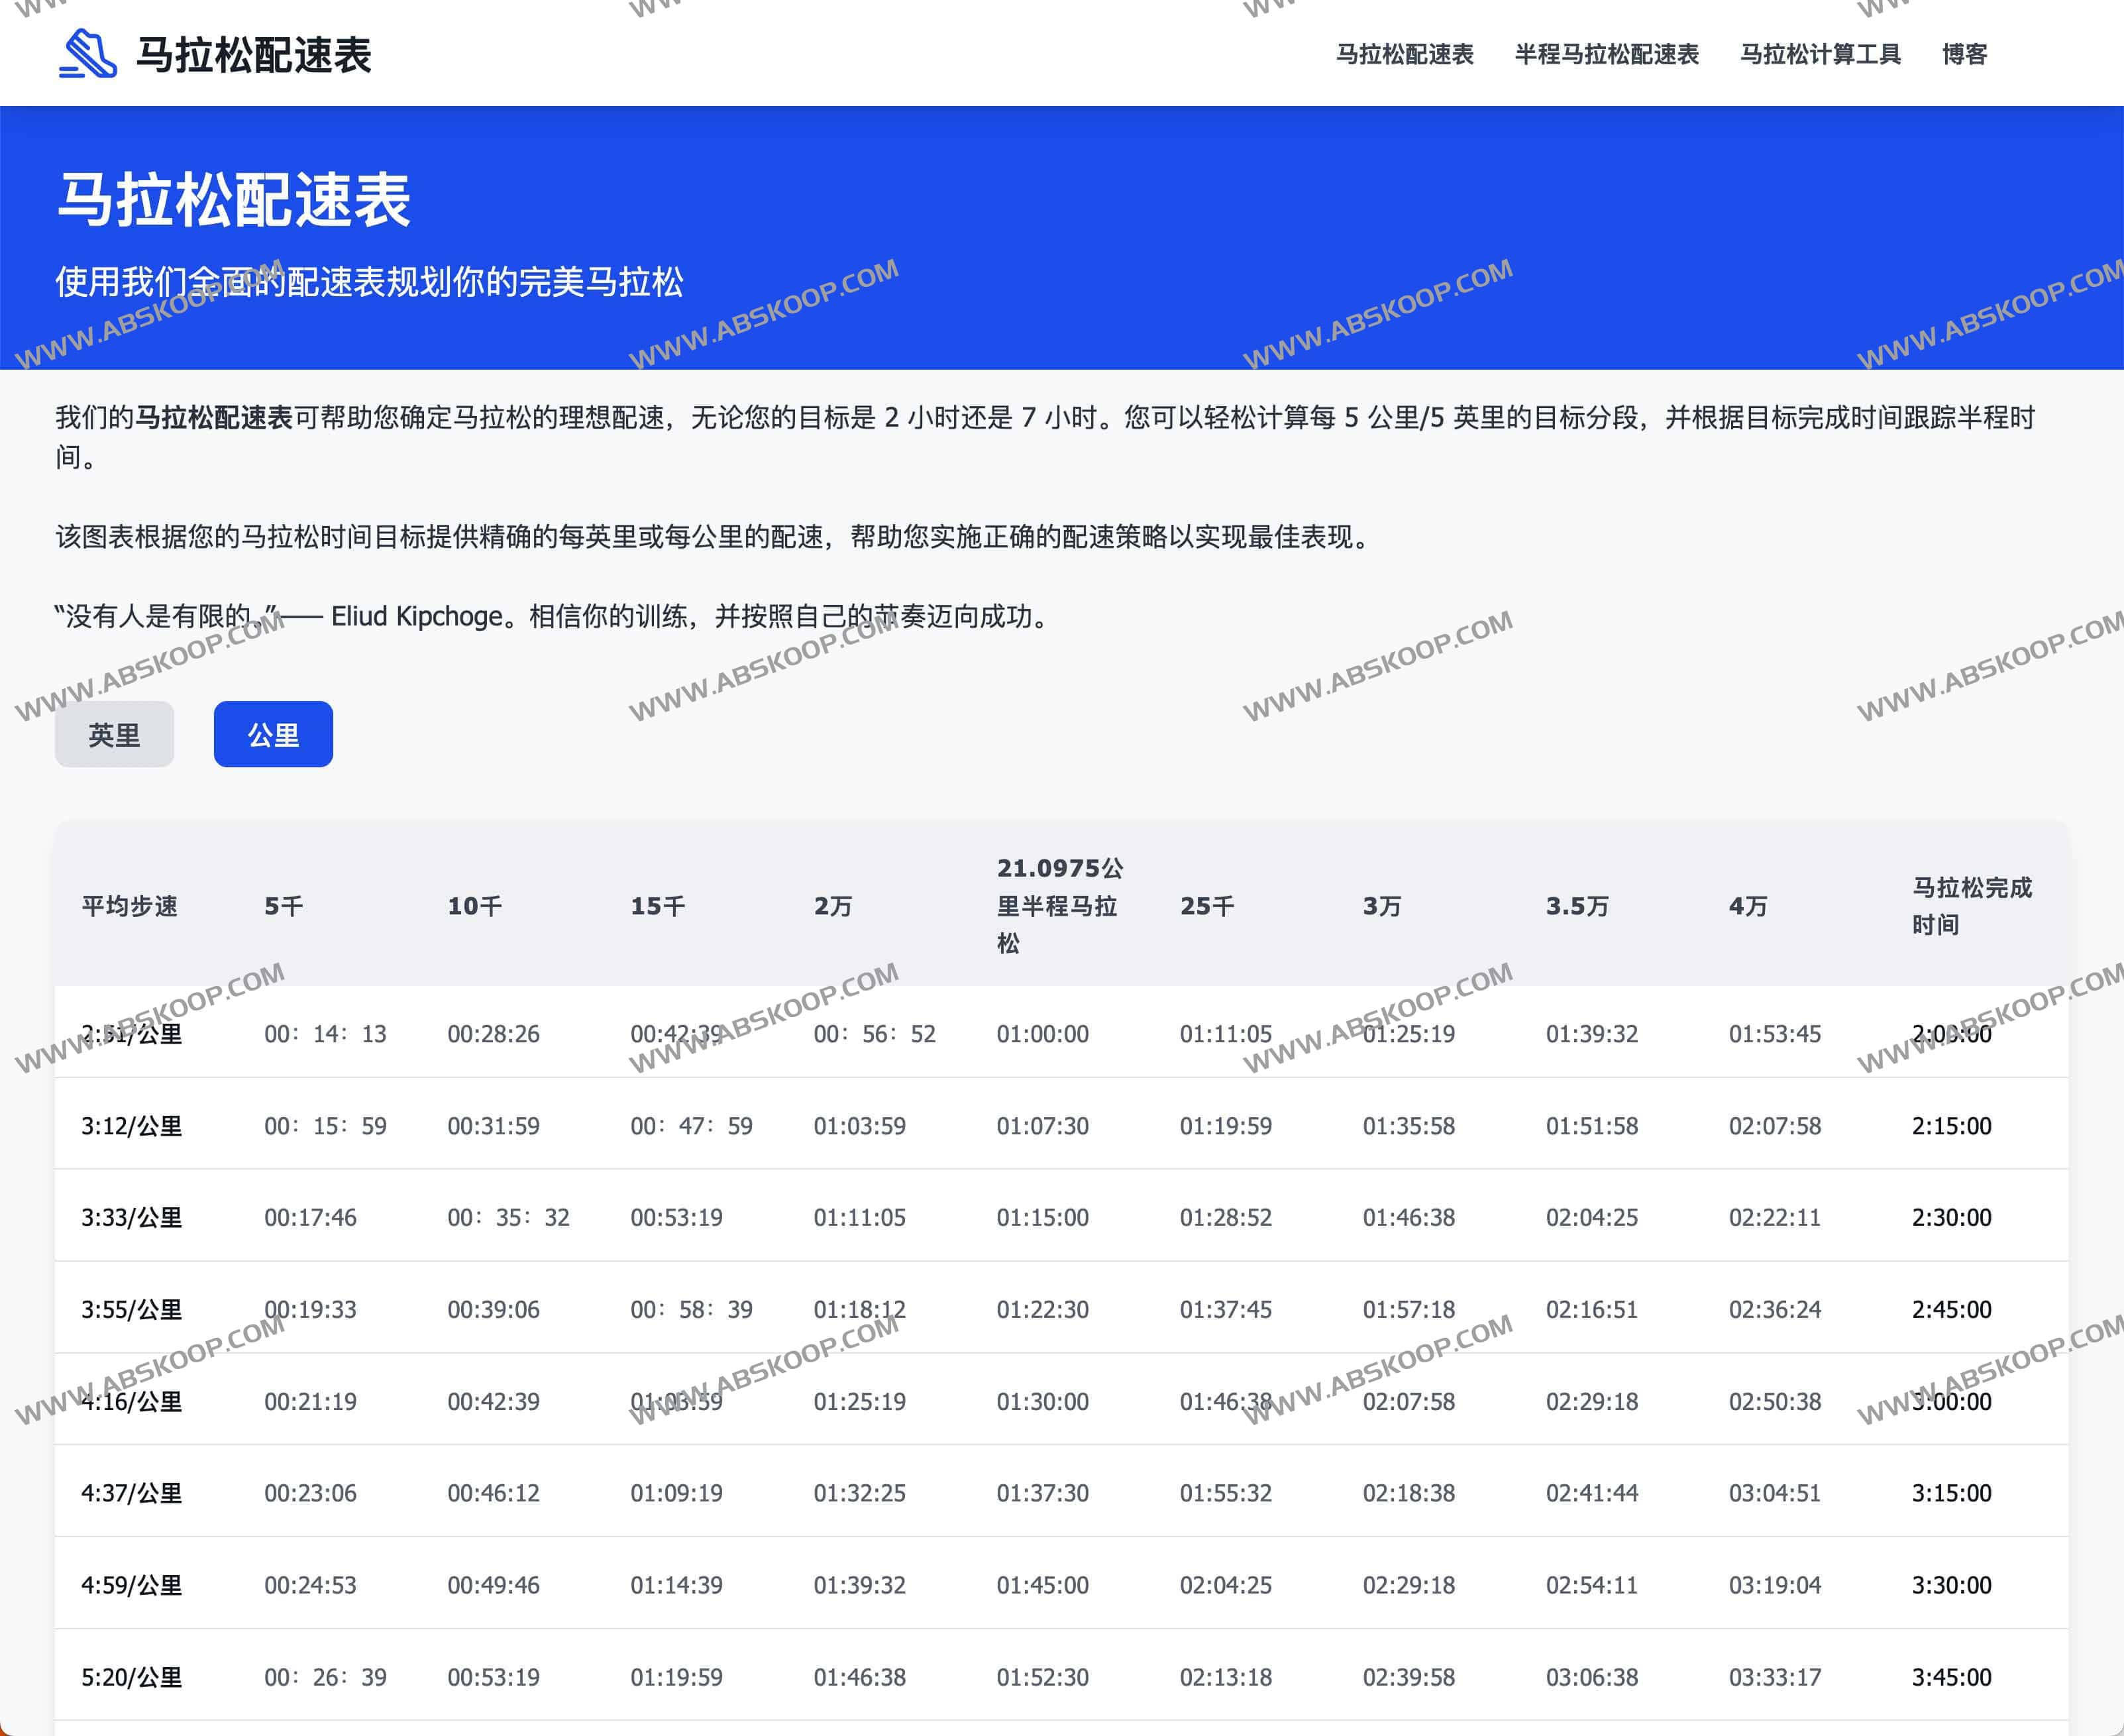Click the running shoe logo icon
Viewport: 2124px width, 1736px height.
click(88, 54)
